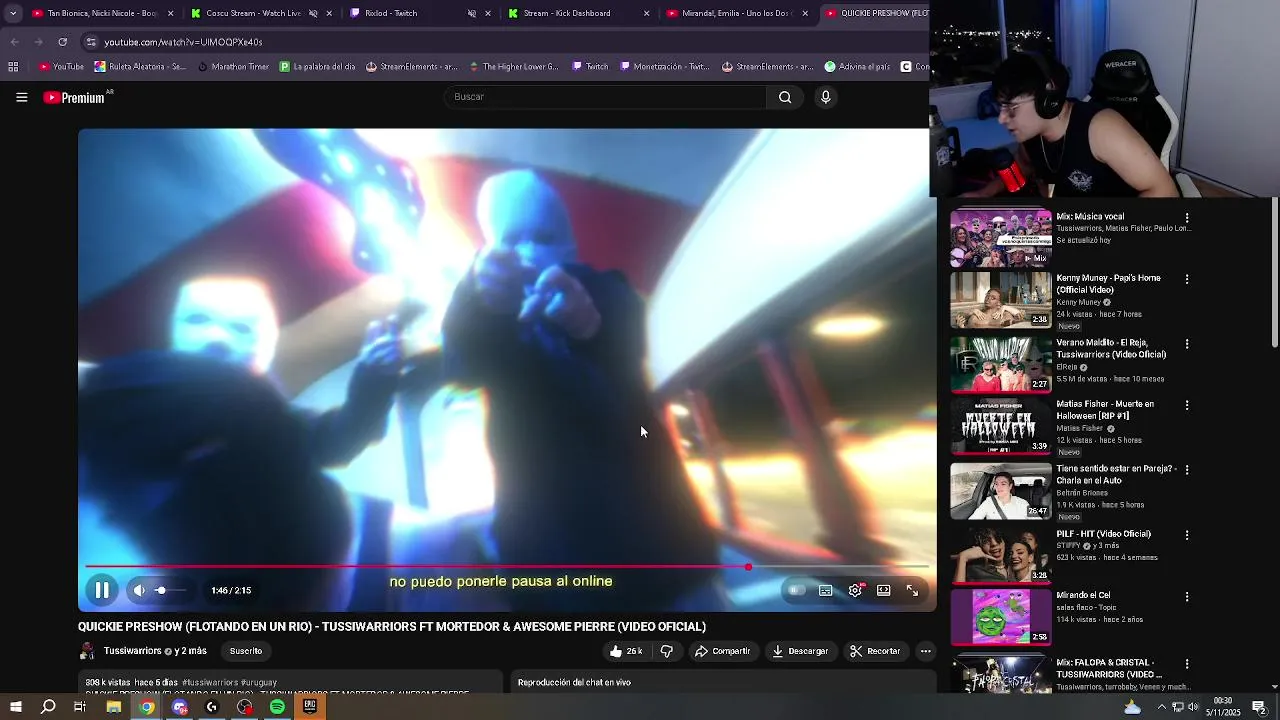Image resolution: width=1280 pixels, height=720 pixels.
Task: Pause the playing video
Action: pyautogui.click(x=102, y=590)
